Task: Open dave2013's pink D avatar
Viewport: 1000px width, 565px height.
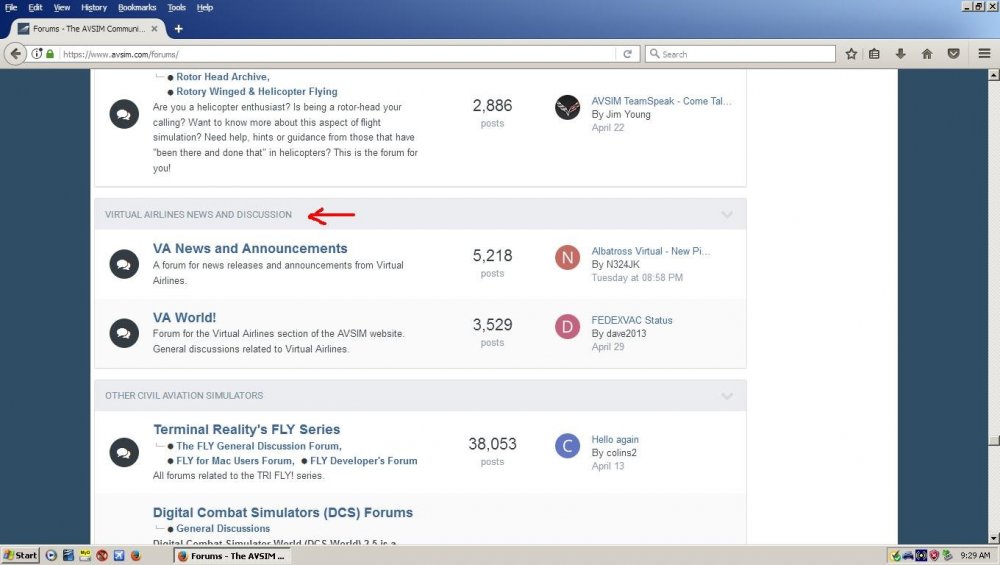Action: coord(567,327)
